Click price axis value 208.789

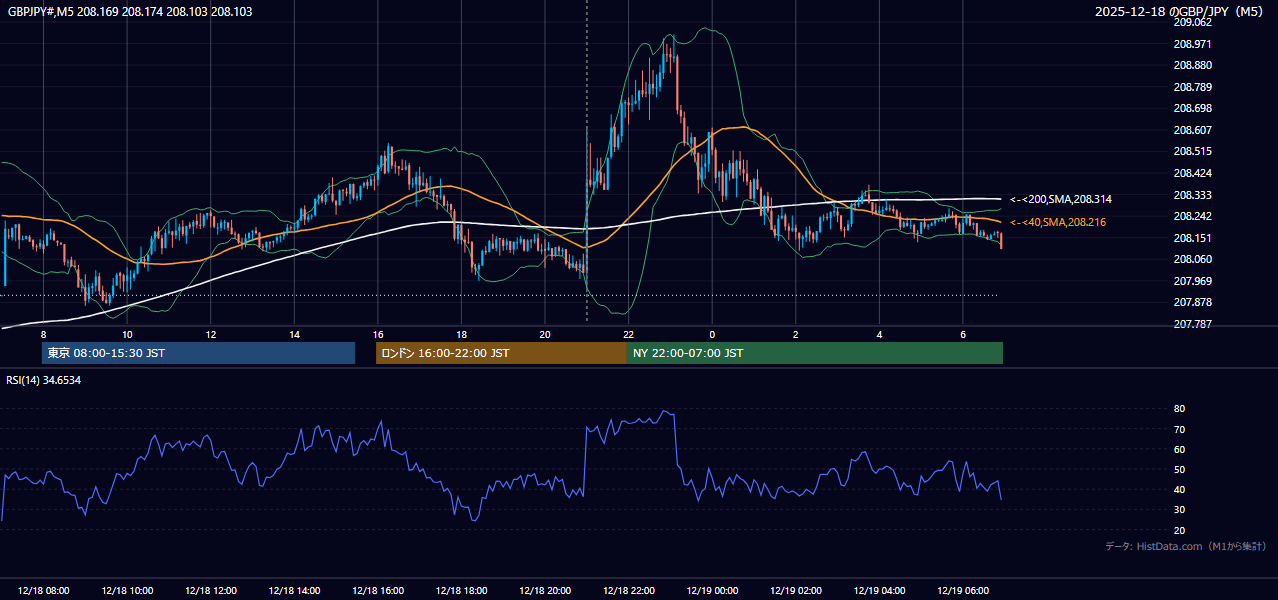pyautogui.click(x=1192, y=87)
